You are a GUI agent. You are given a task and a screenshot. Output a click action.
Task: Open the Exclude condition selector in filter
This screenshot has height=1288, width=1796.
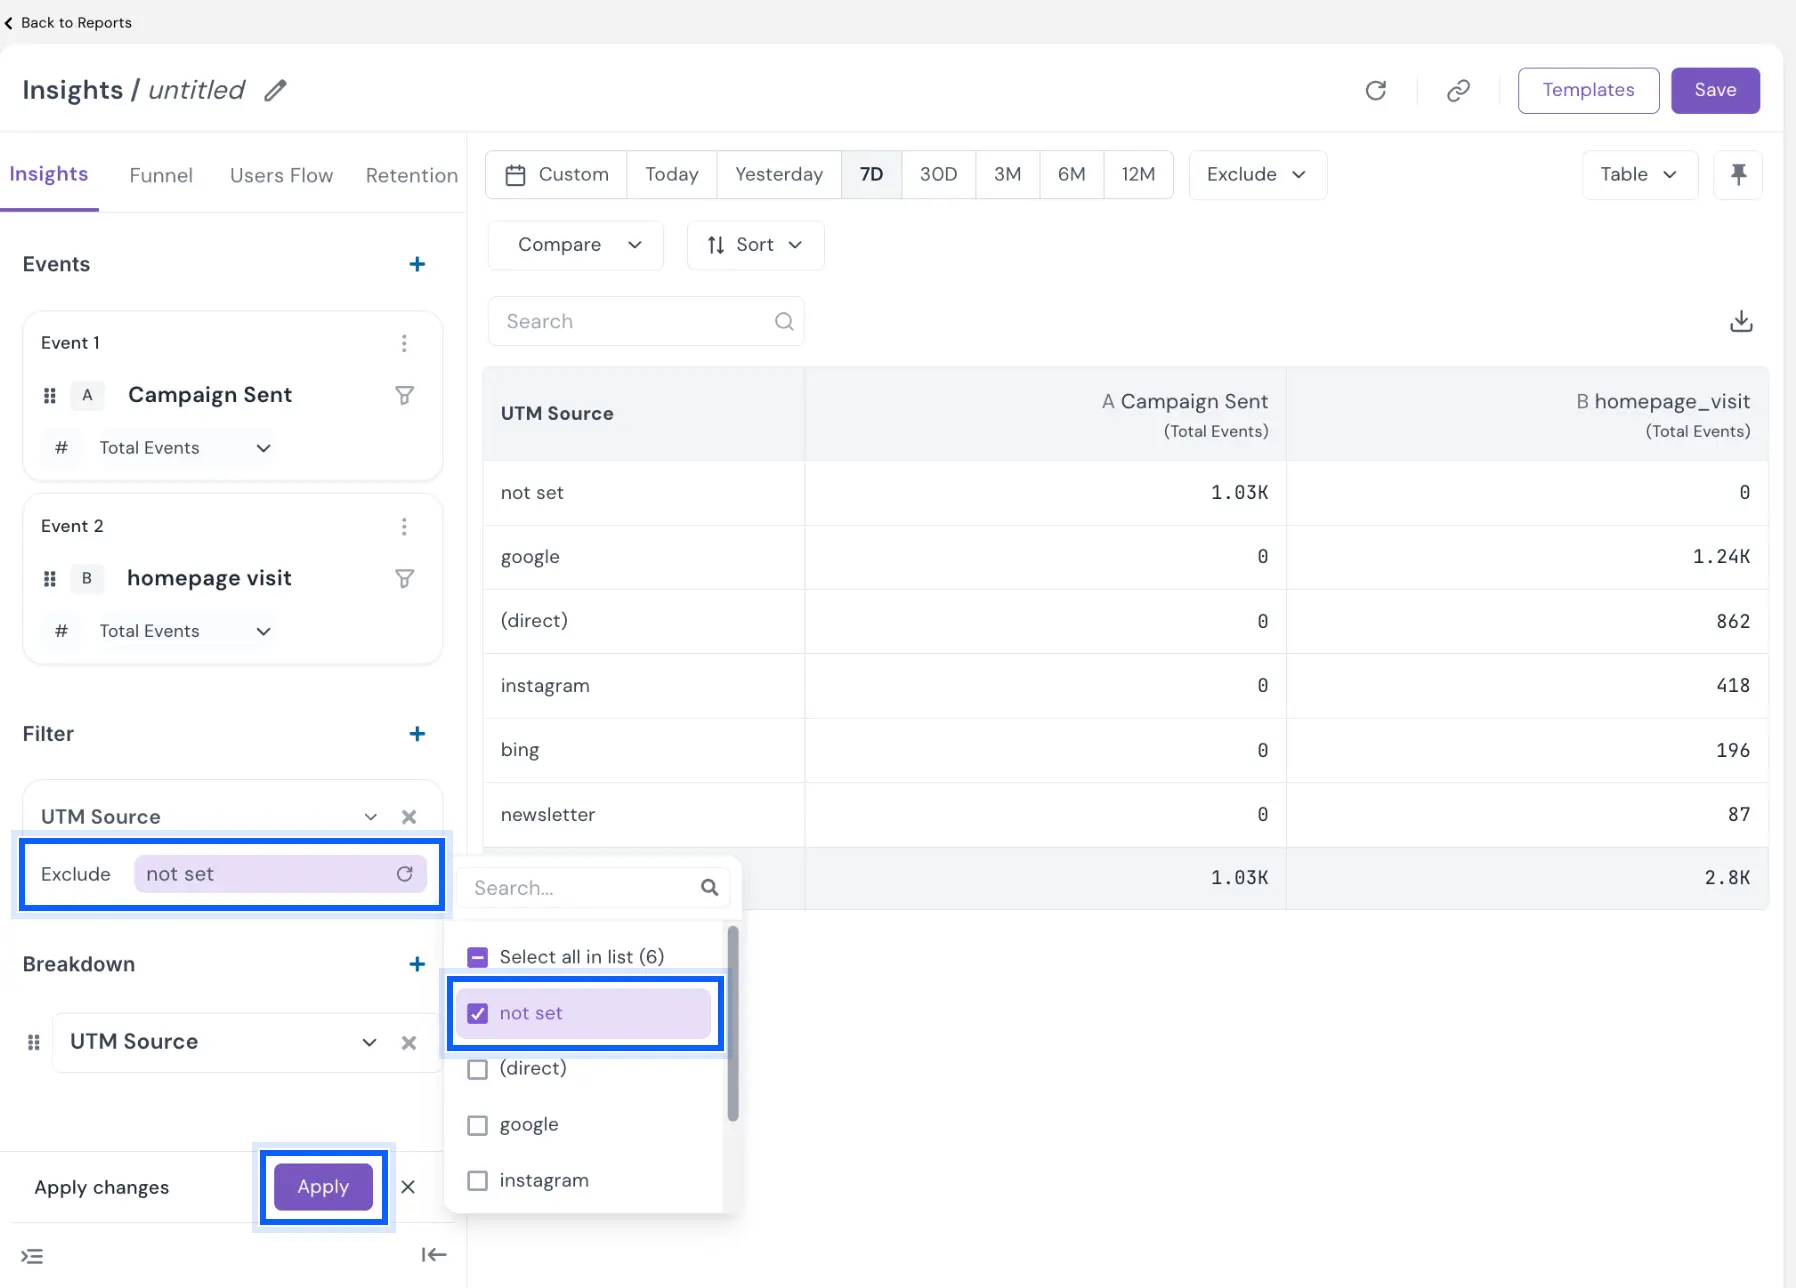click(76, 874)
